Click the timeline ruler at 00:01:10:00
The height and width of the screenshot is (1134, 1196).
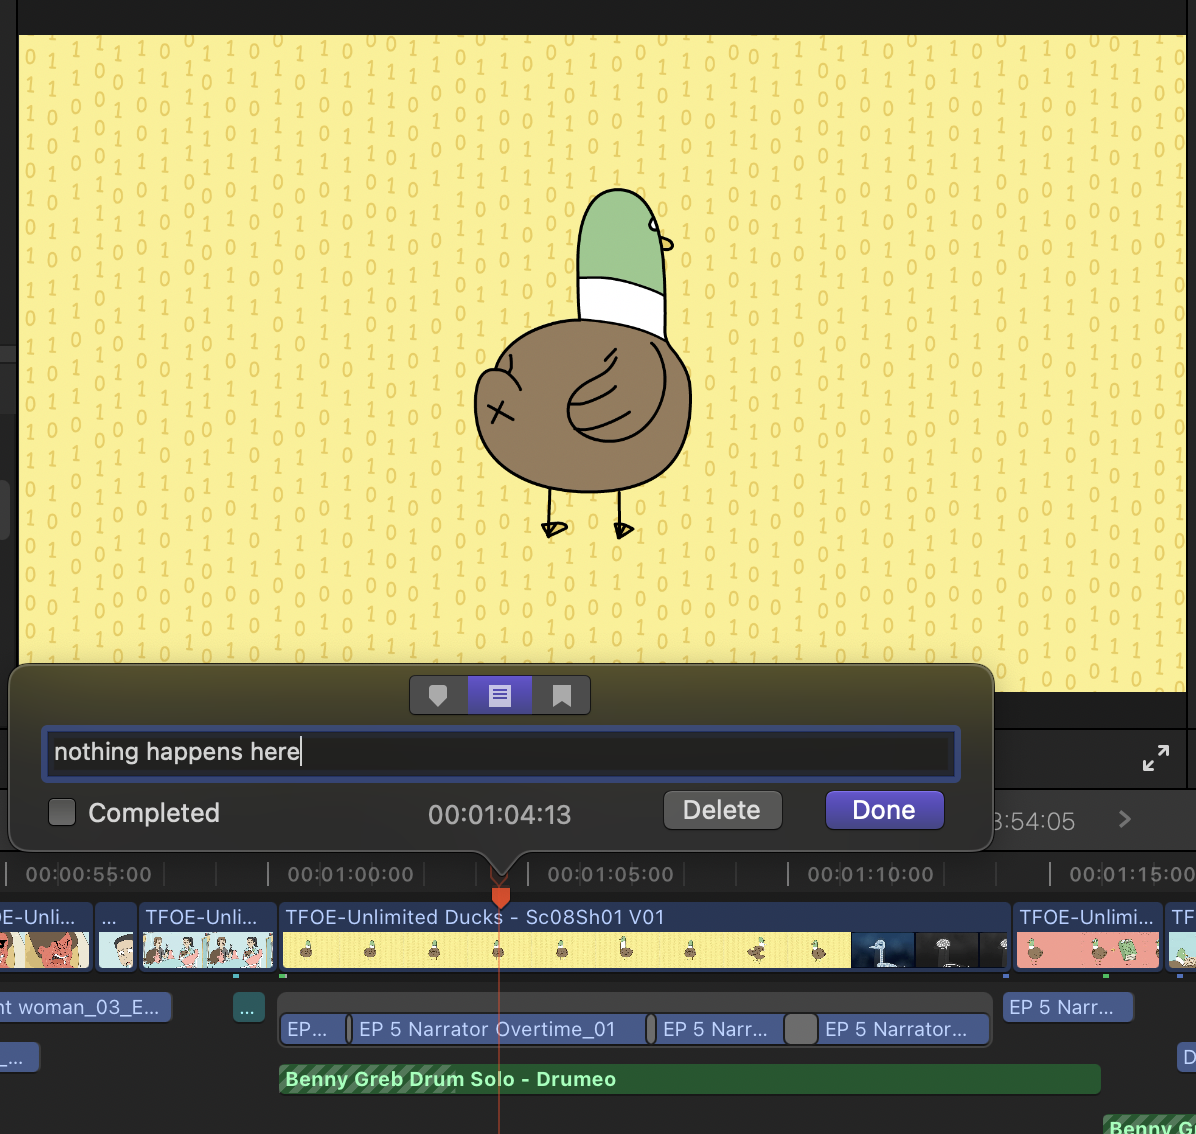point(789,875)
